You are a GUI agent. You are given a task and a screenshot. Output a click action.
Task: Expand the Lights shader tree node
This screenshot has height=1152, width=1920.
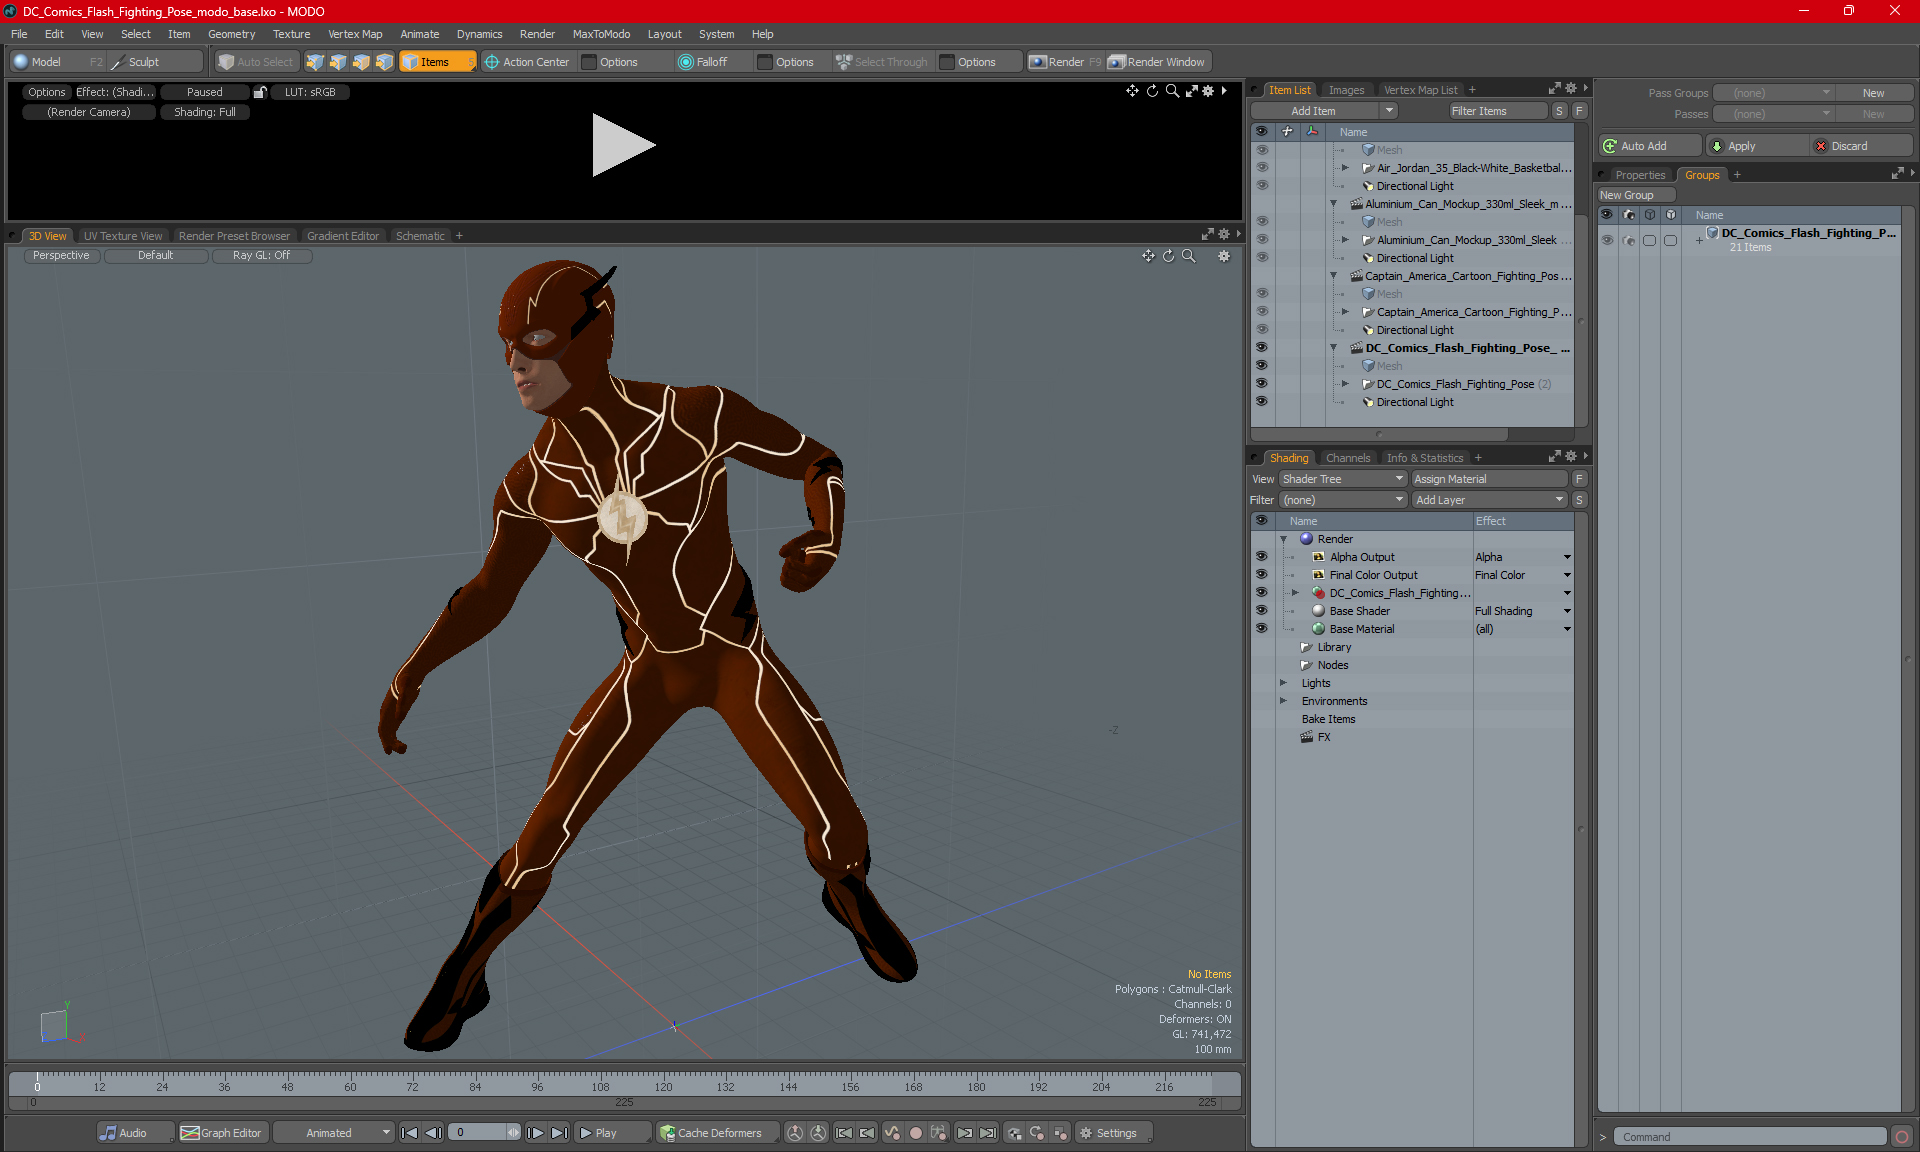1283,683
